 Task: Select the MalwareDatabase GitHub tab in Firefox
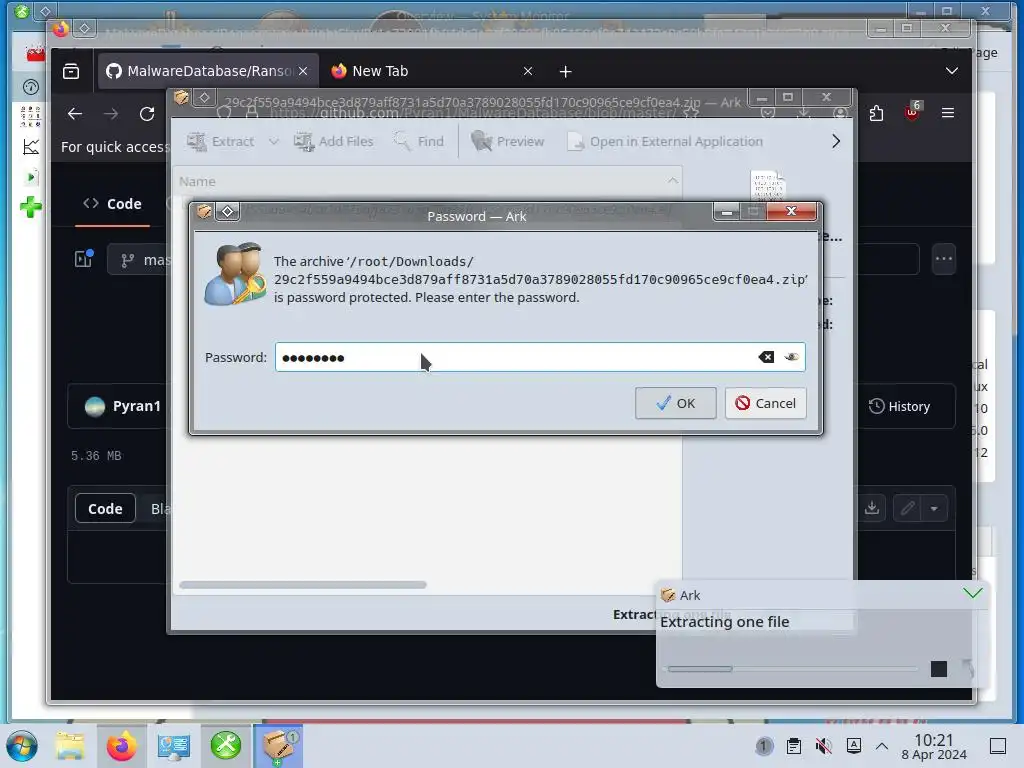coord(208,71)
